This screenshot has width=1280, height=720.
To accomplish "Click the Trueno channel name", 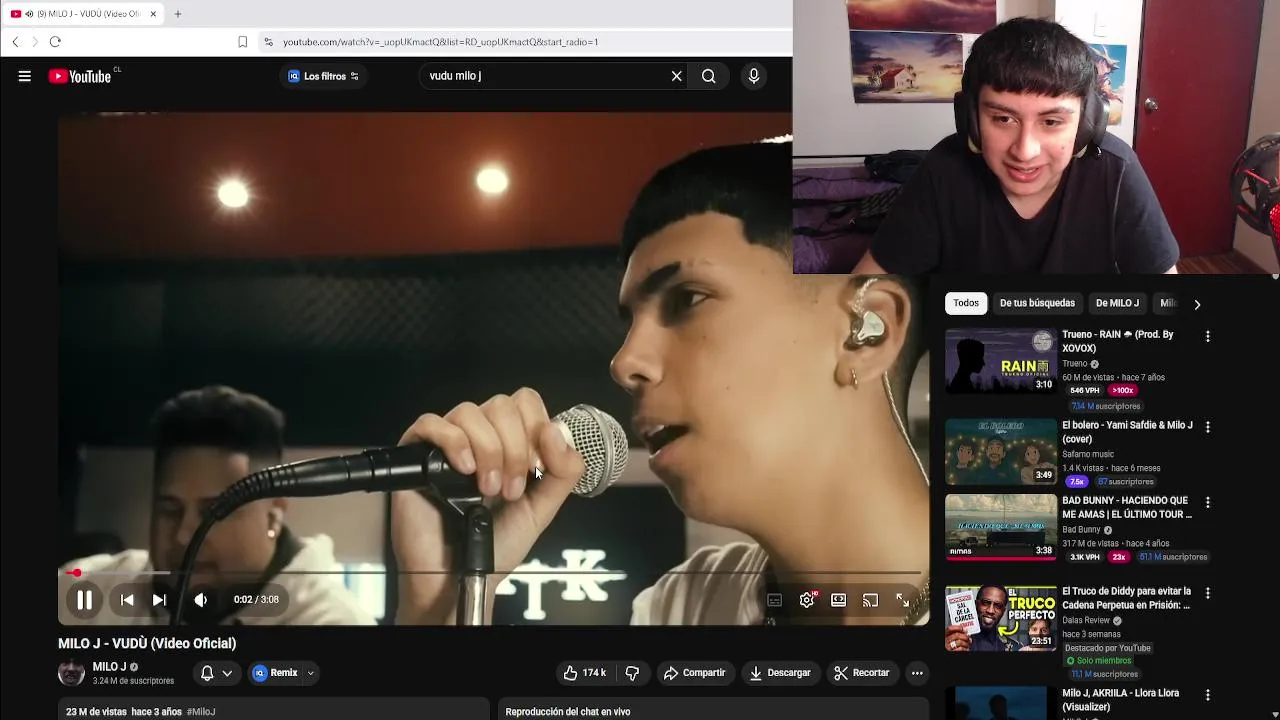I will [x=1075, y=364].
